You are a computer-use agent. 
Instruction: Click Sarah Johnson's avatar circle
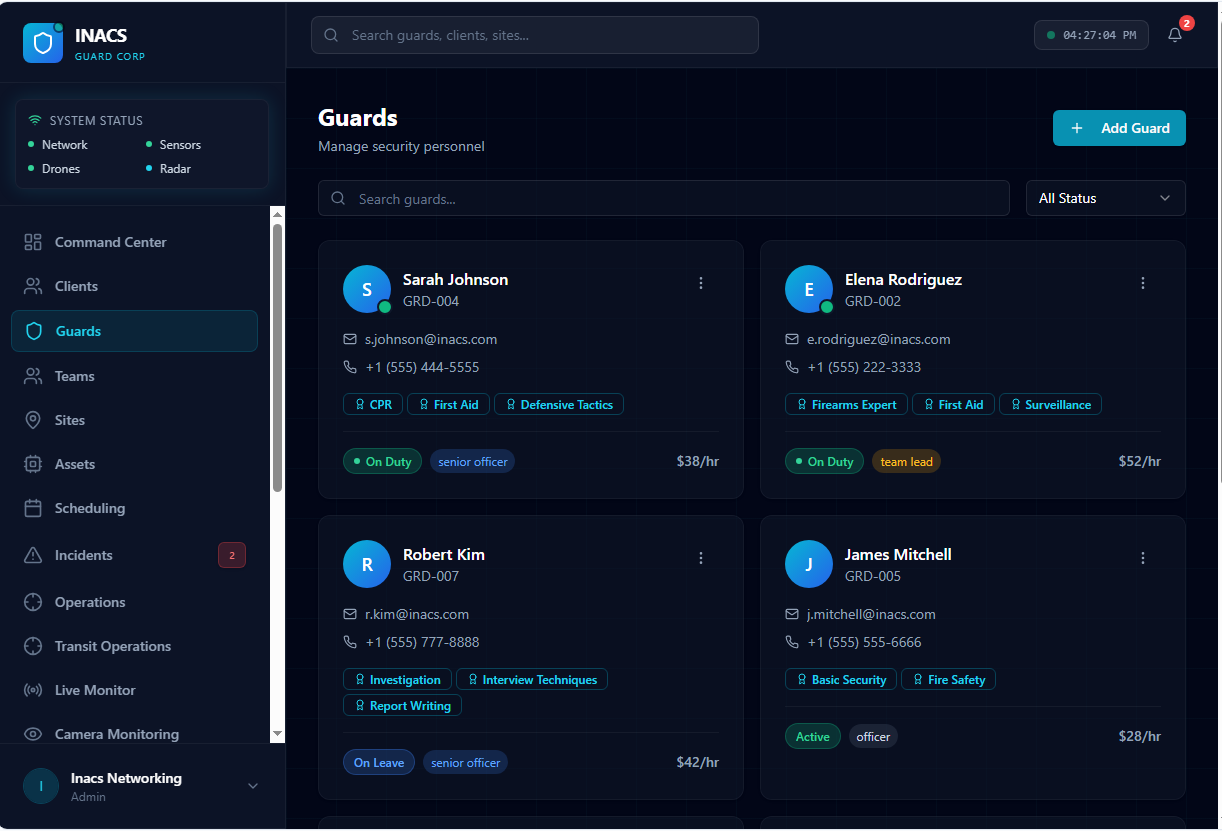pos(367,289)
